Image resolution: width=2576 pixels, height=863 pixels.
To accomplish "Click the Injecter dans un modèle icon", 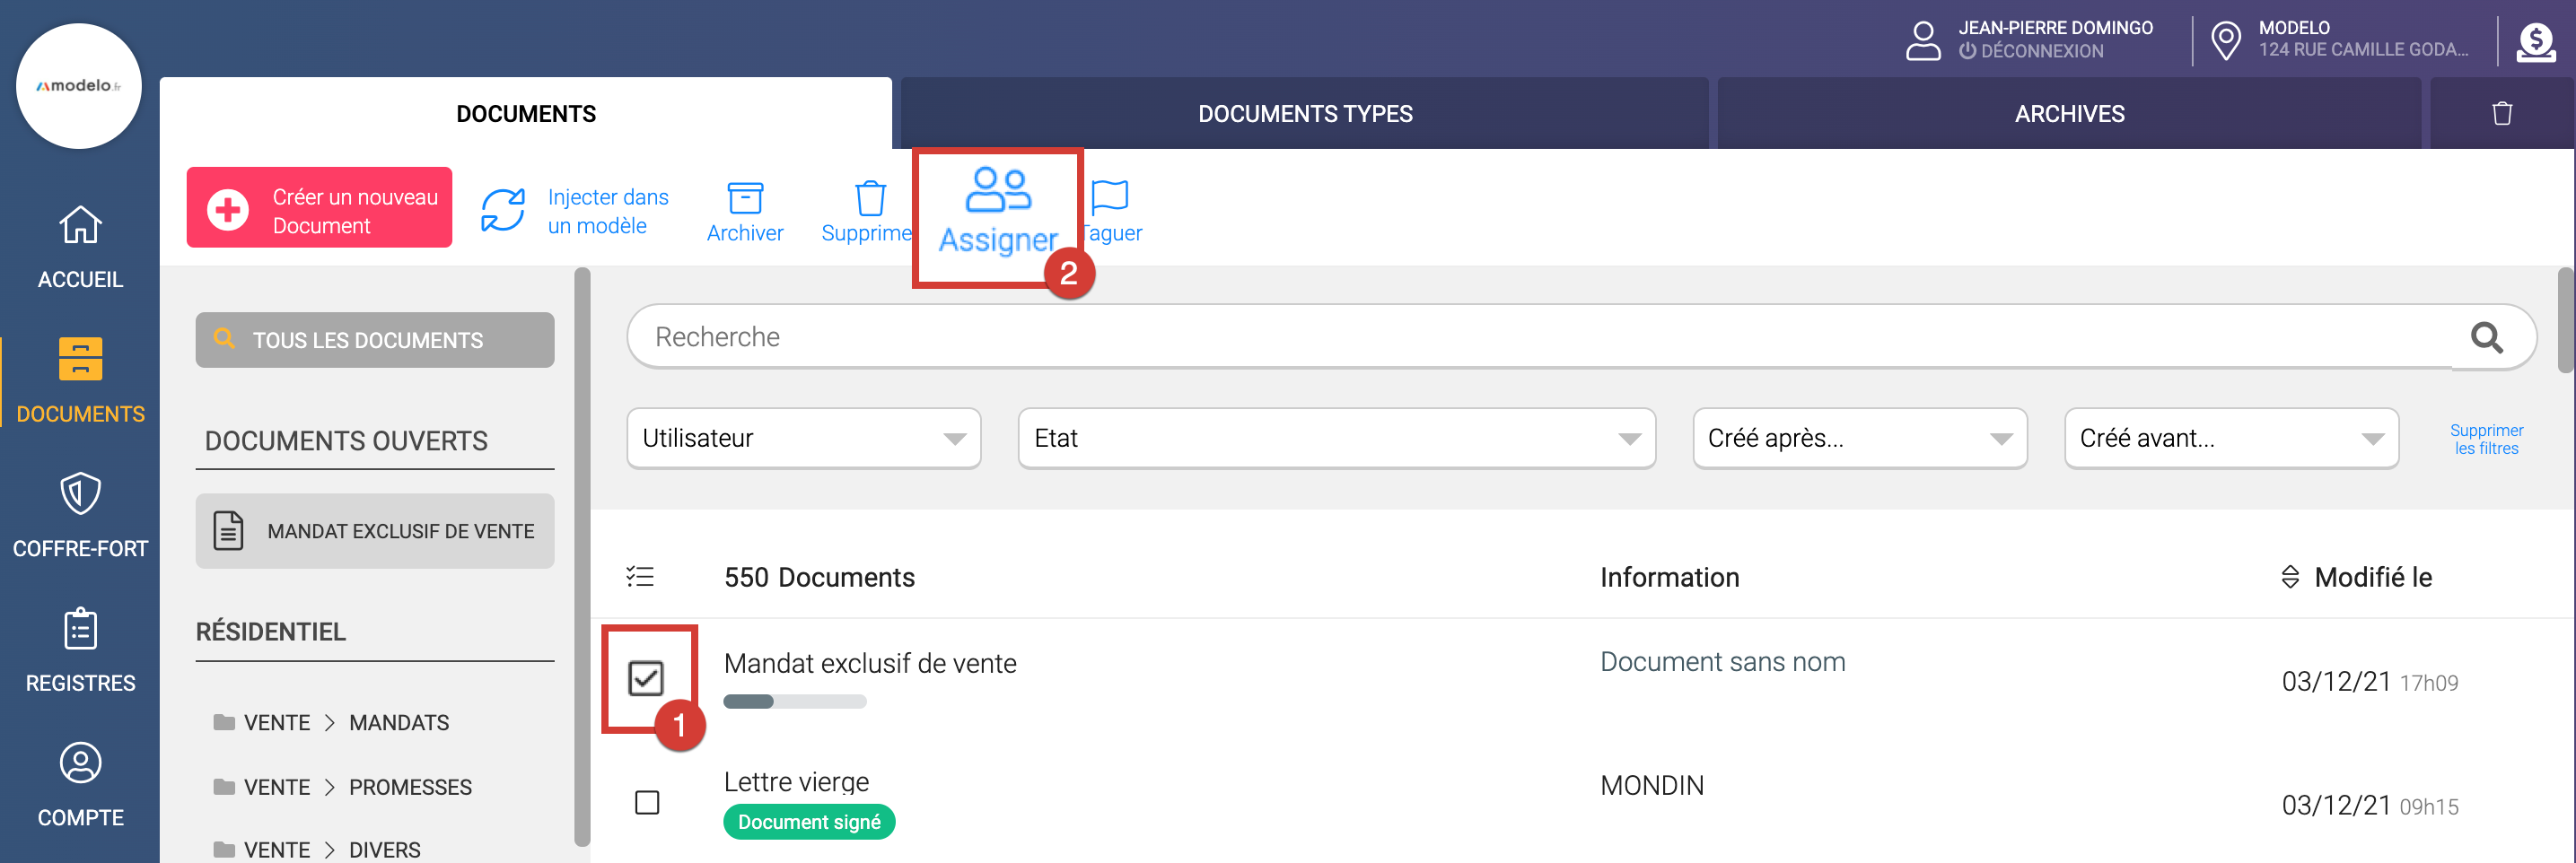I will [x=503, y=210].
